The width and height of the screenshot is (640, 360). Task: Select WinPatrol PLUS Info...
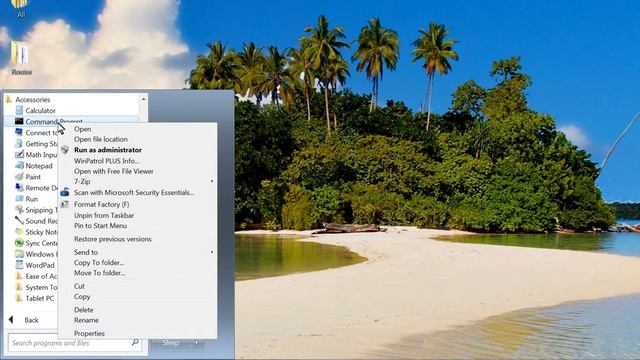tap(107, 161)
